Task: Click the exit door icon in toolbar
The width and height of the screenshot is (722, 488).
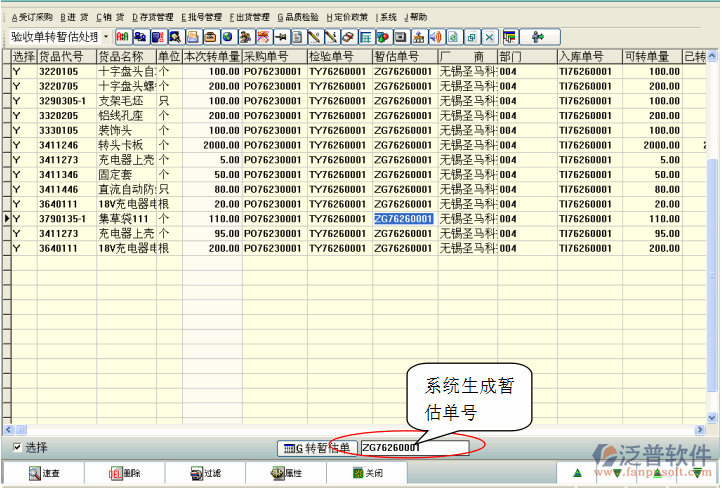Action: (x=538, y=37)
